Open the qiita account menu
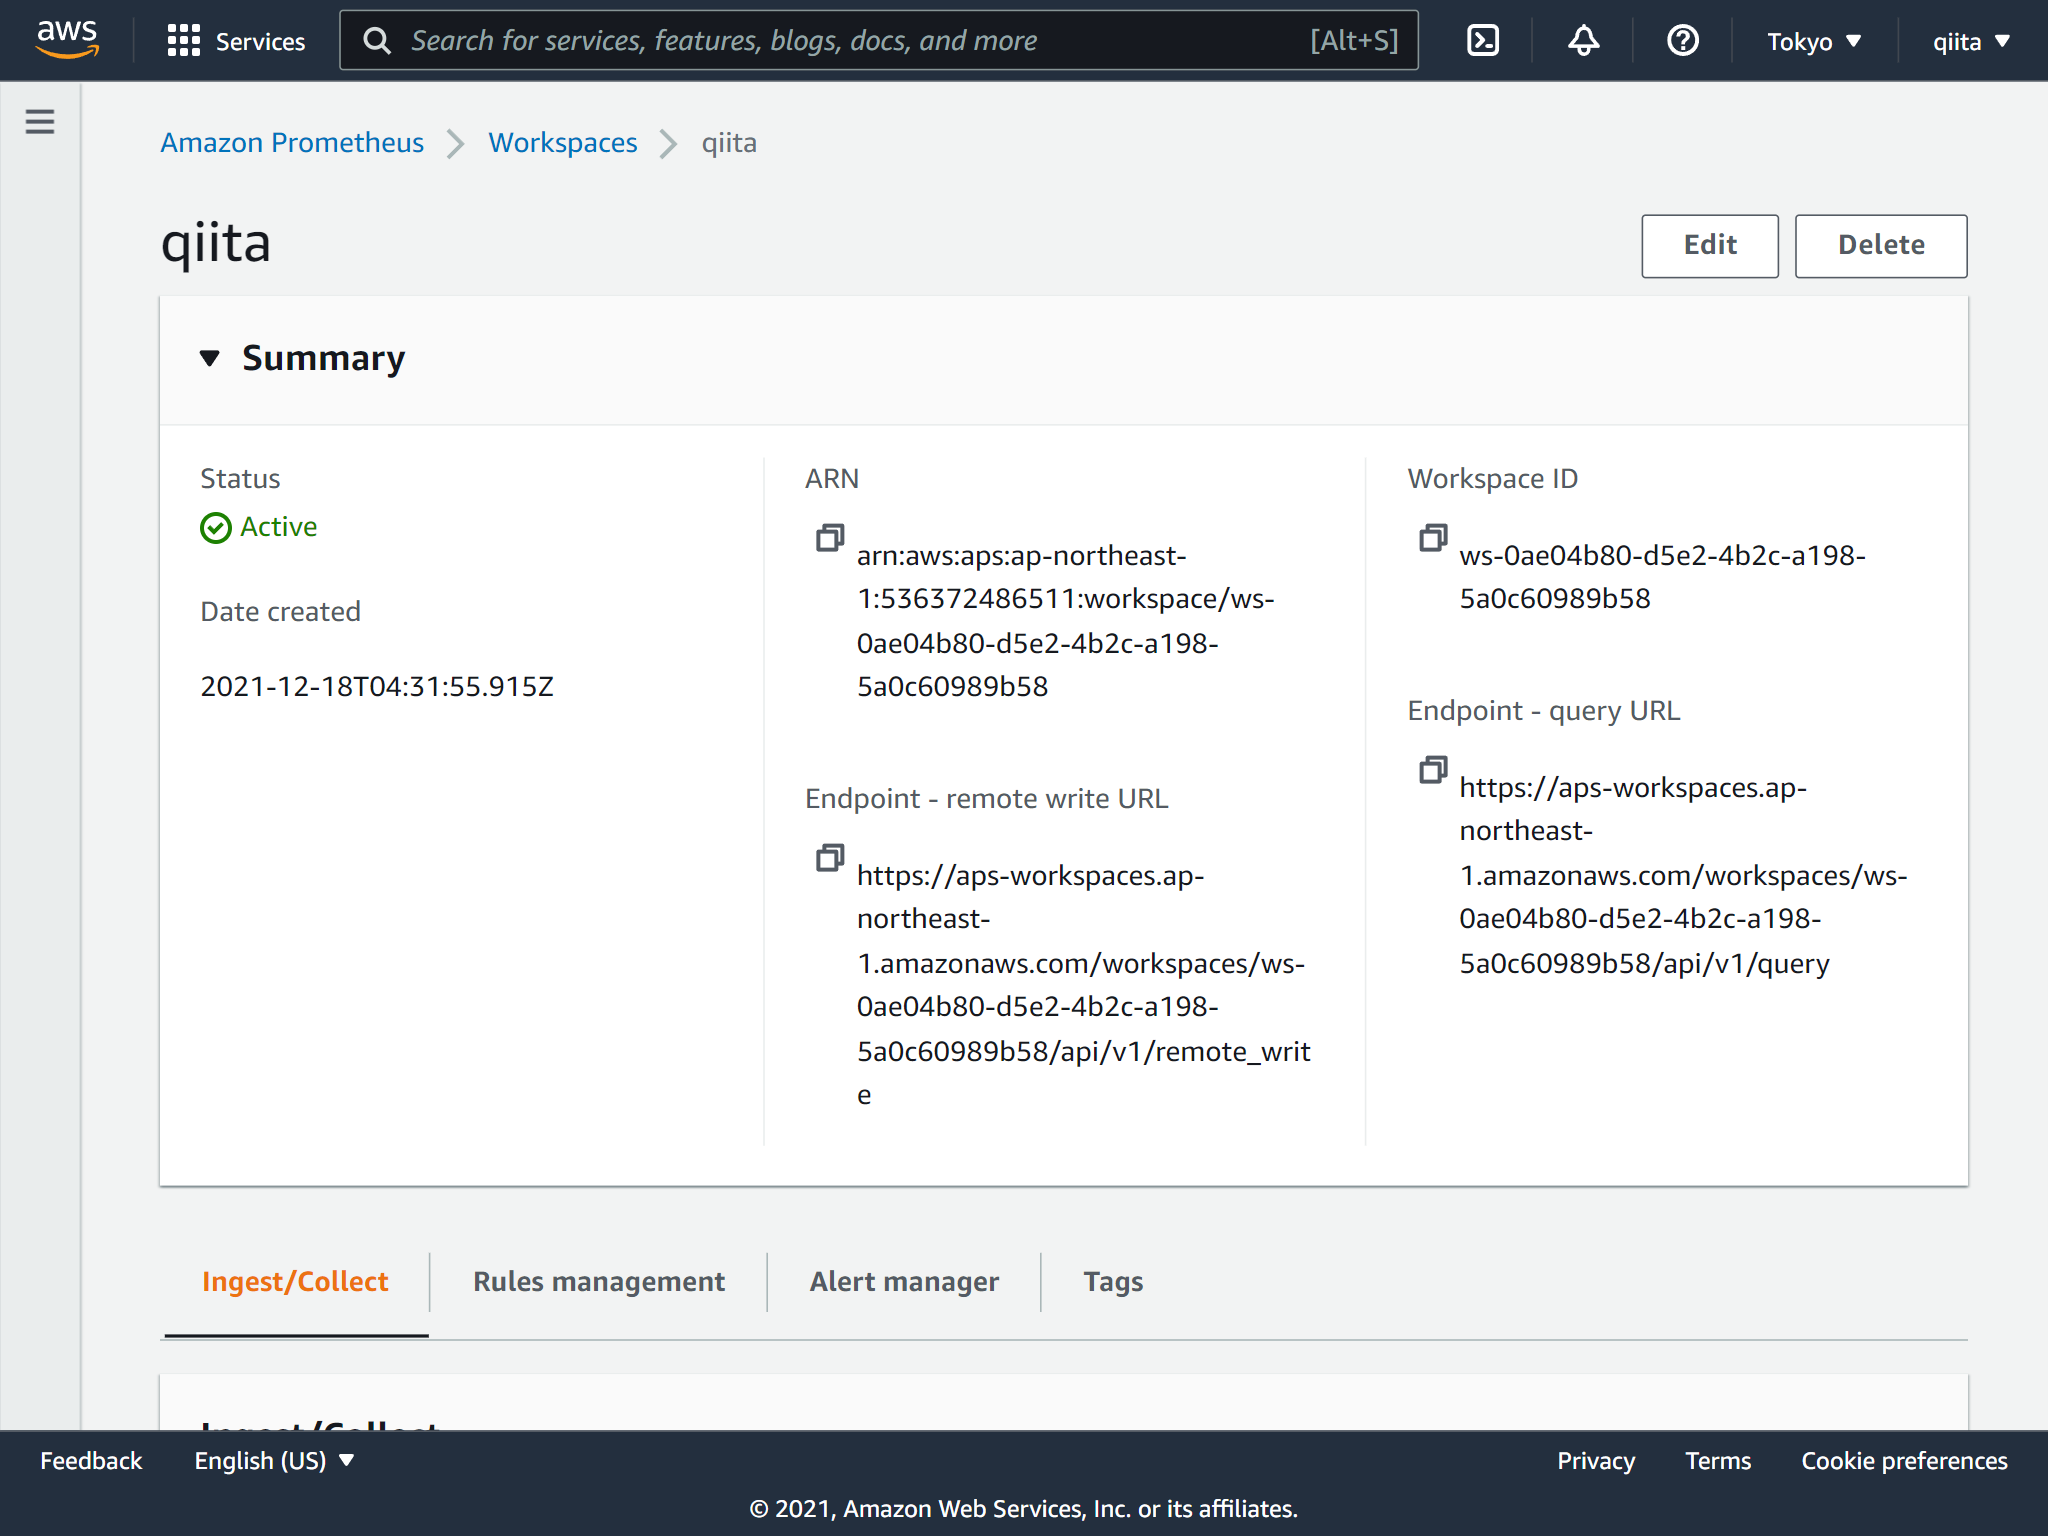 [1969, 41]
